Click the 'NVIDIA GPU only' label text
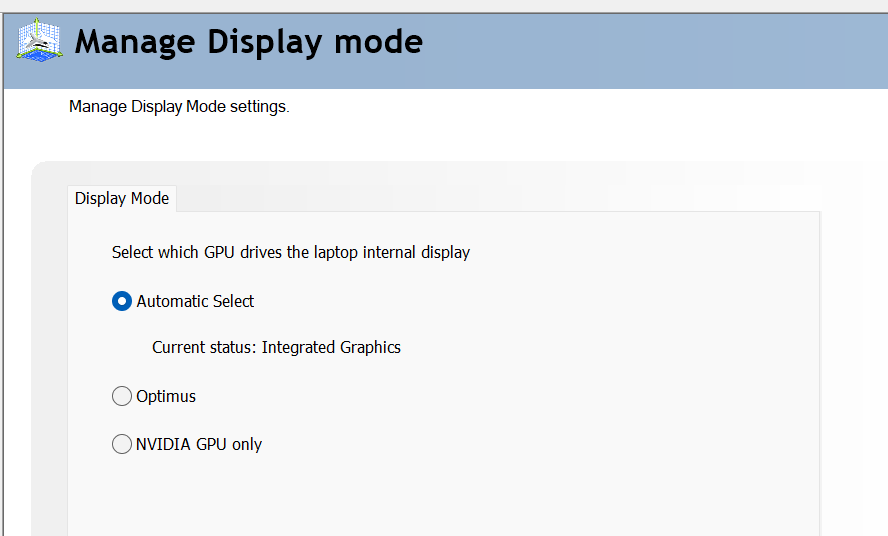The height and width of the screenshot is (536, 888). 199,444
